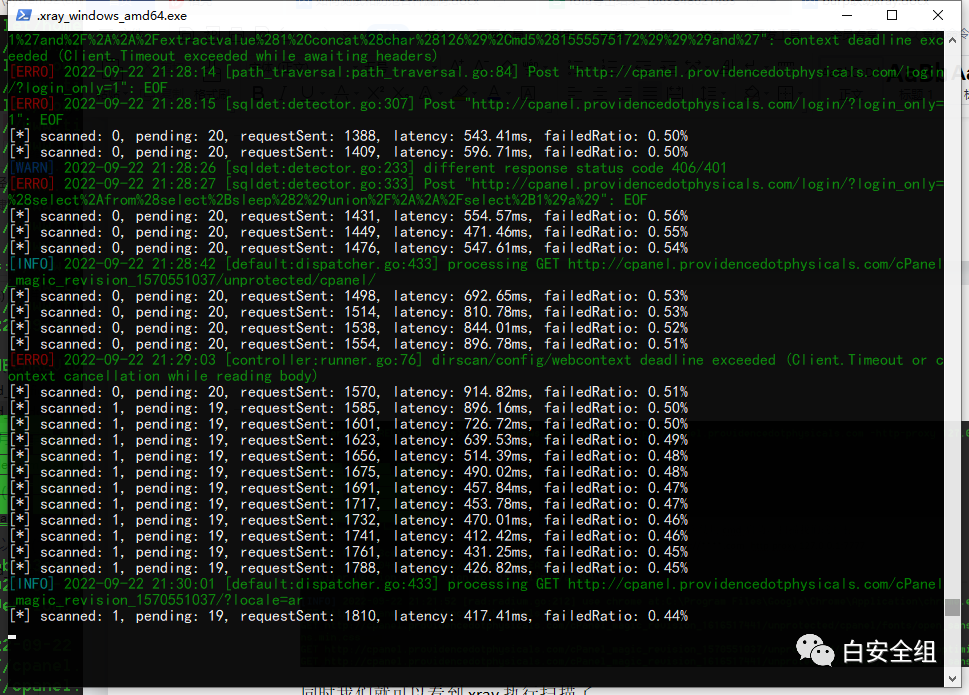Click the .xray_windows_amd64.exe title text
The height and width of the screenshot is (695, 969).
110,16
